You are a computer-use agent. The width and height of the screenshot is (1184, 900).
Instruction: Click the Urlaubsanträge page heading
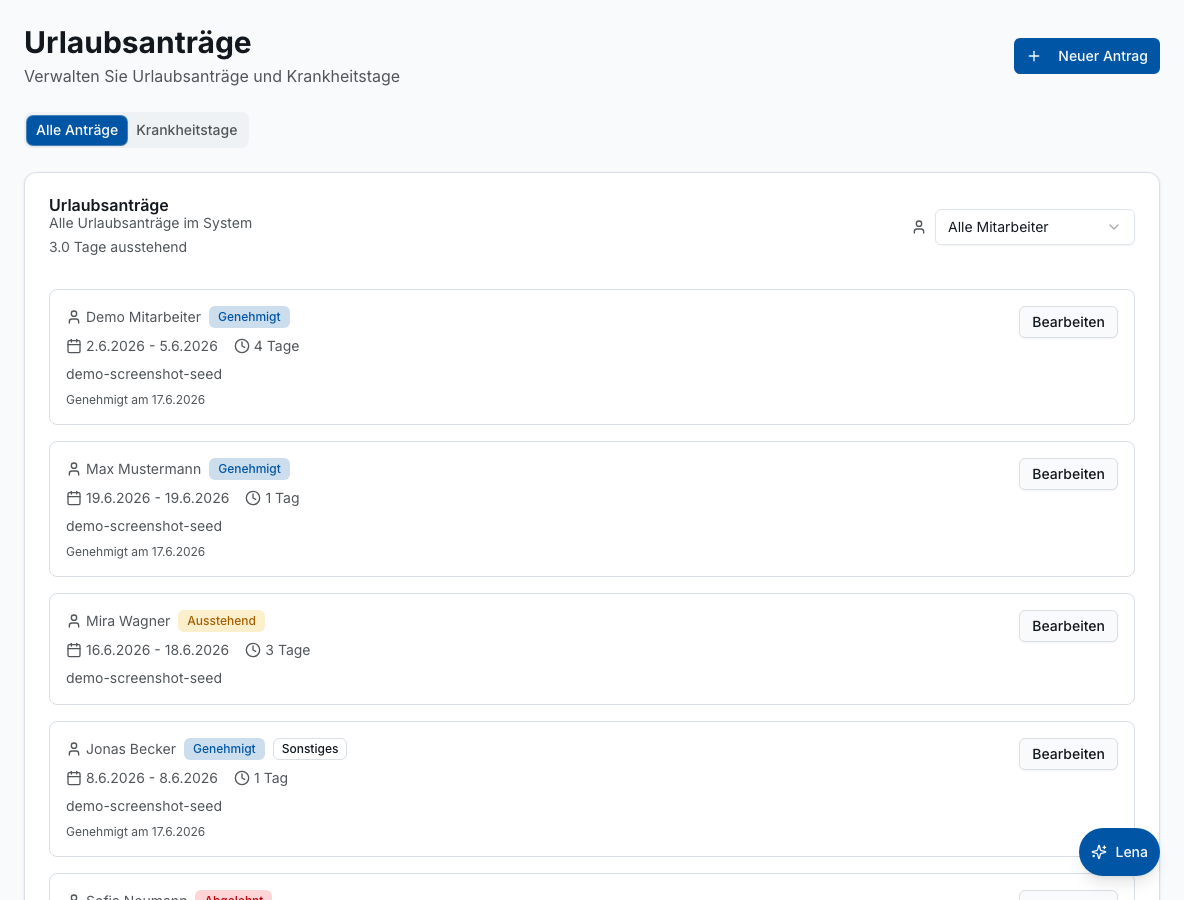click(x=137, y=43)
